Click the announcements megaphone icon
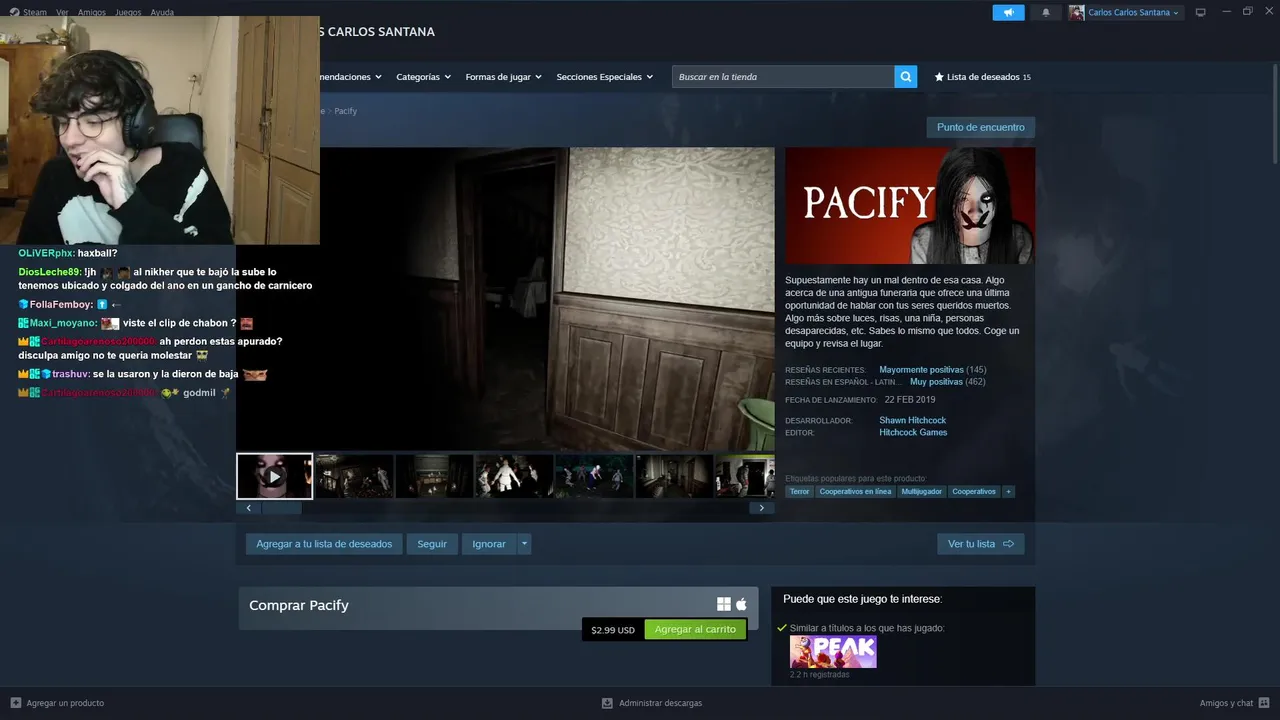The width and height of the screenshot is (1280, 720). pyautogui.click(x=1008, y=12)
